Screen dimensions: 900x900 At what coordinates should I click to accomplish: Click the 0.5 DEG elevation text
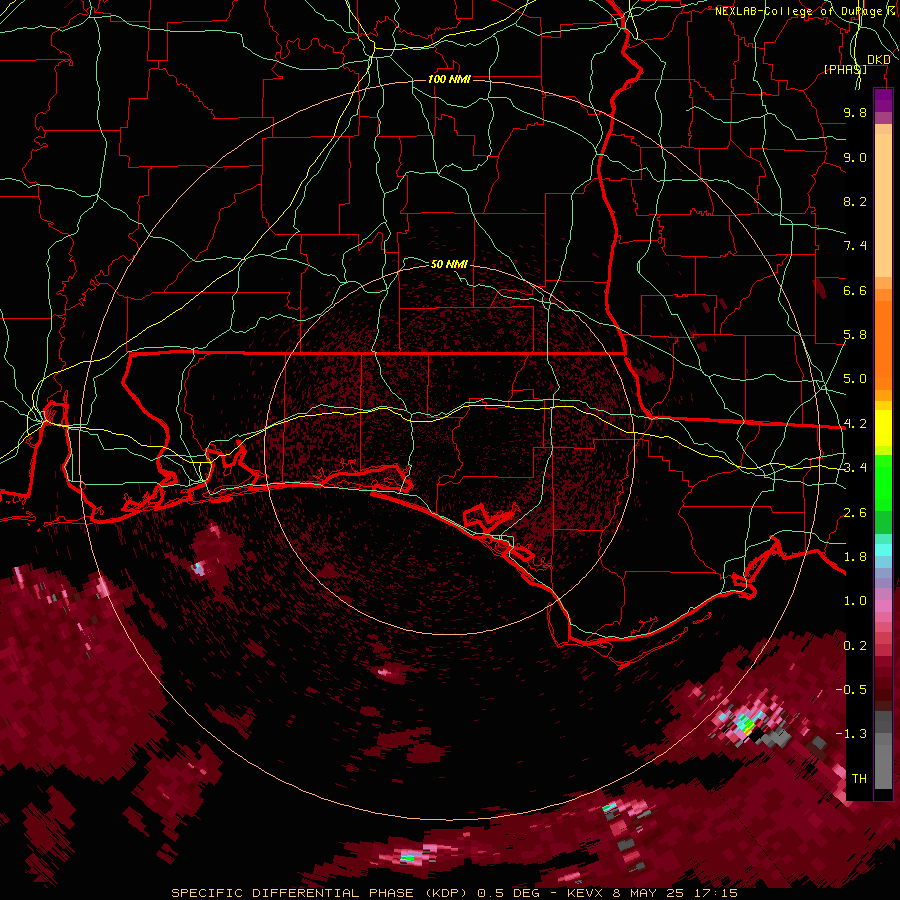509,893
